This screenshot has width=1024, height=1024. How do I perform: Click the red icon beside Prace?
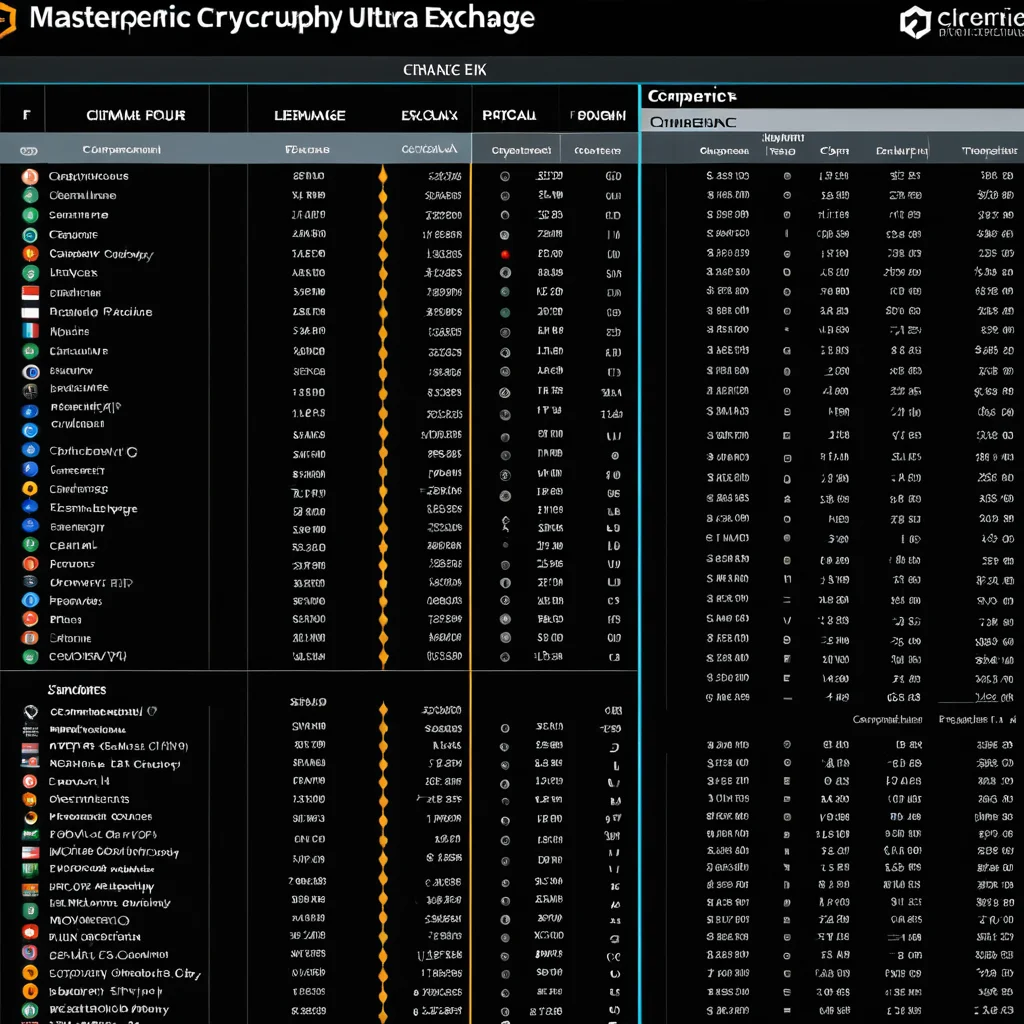pyautogui.click(x=30, y=618)
